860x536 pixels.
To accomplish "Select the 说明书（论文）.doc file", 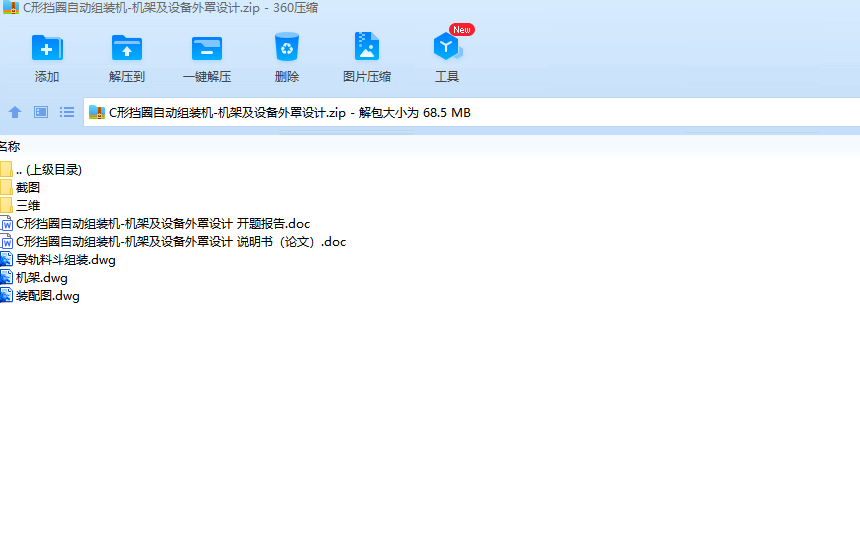I will click(x=173, y=242).
